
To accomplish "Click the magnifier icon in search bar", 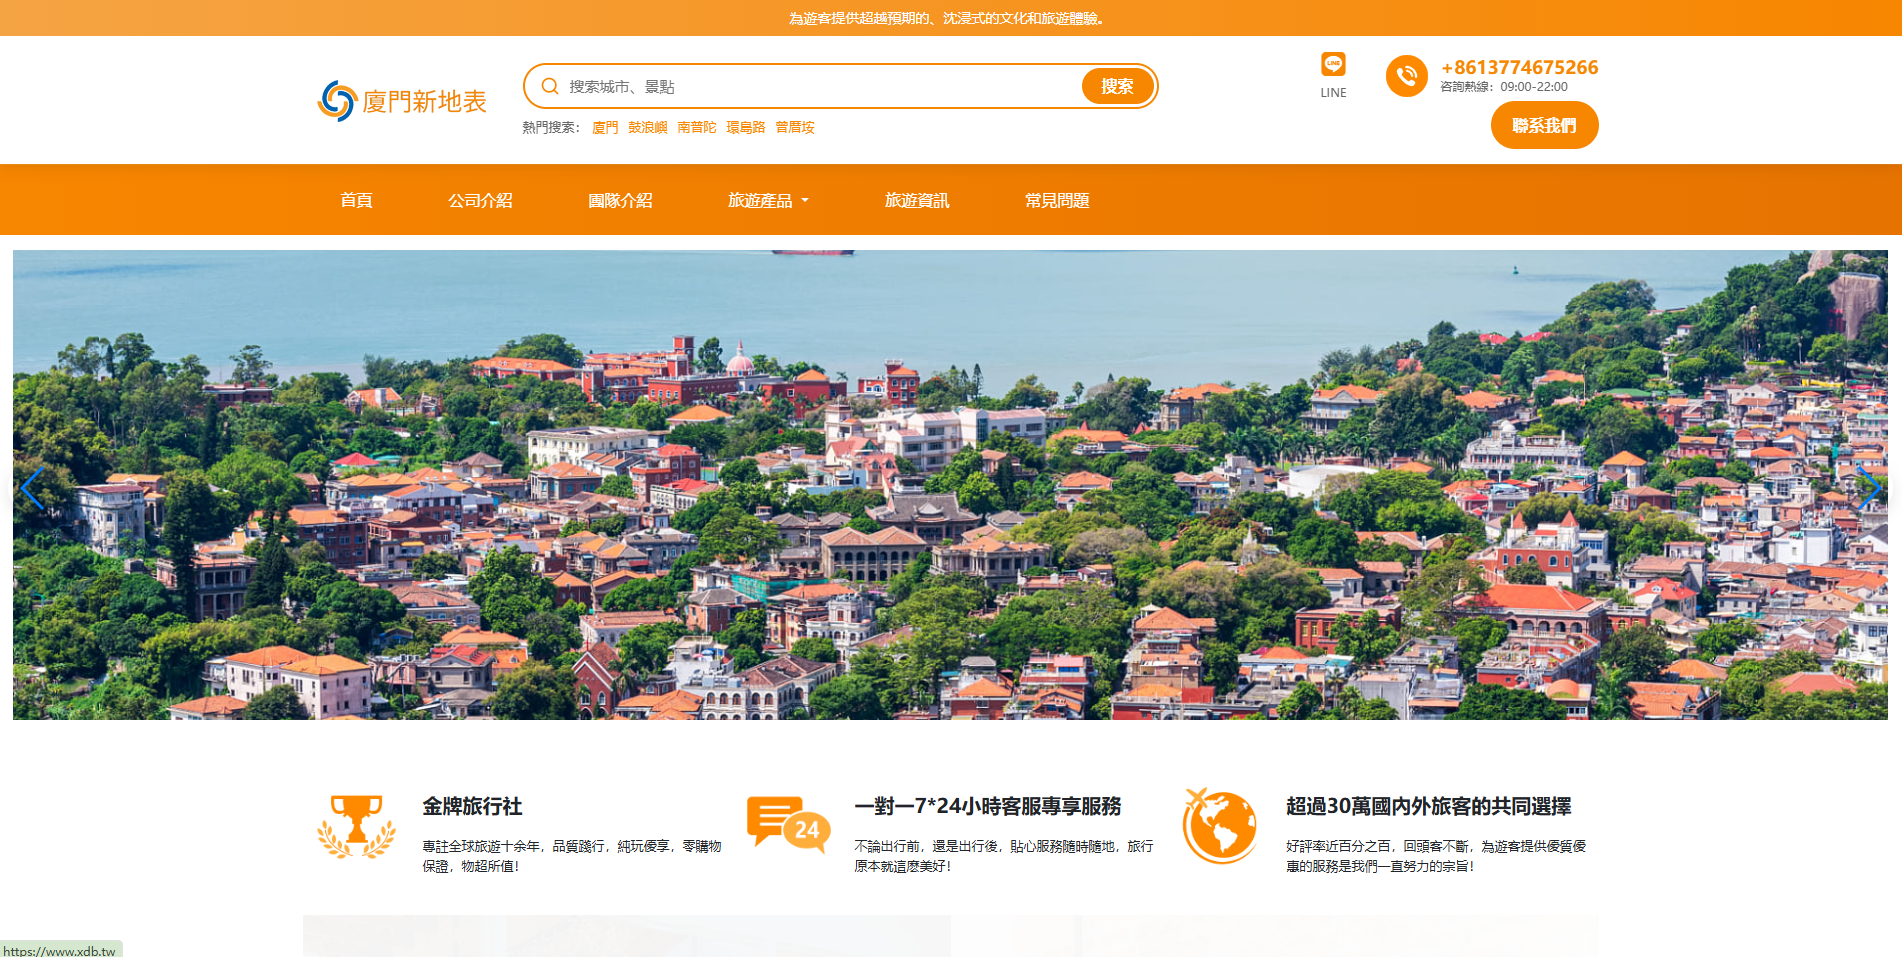I will [549, 87].
